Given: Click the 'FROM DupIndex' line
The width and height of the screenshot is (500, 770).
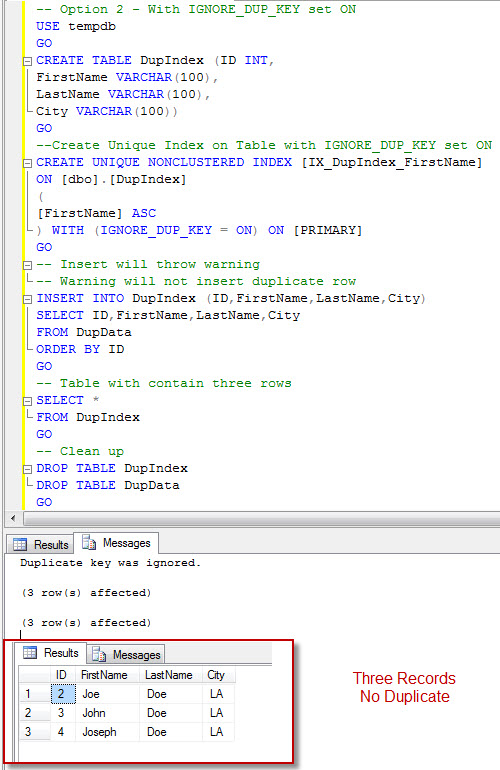Looking at the screenshot, I should pos(88,417).
